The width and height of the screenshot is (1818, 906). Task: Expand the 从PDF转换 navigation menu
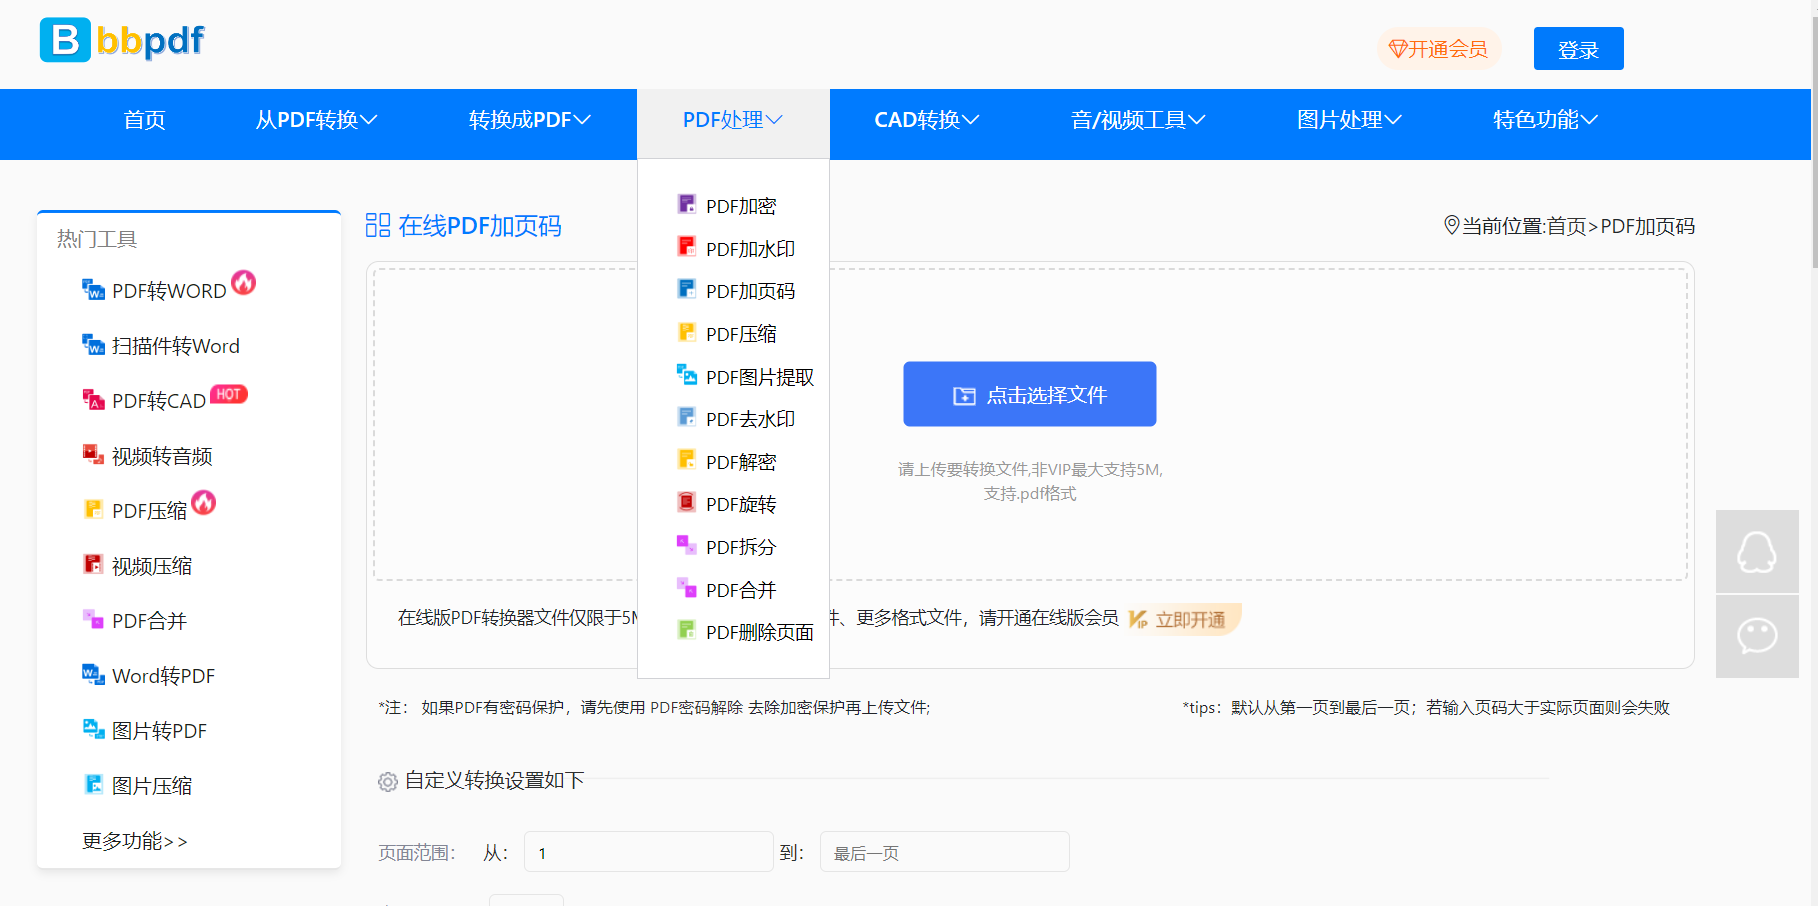coord(316,120)
